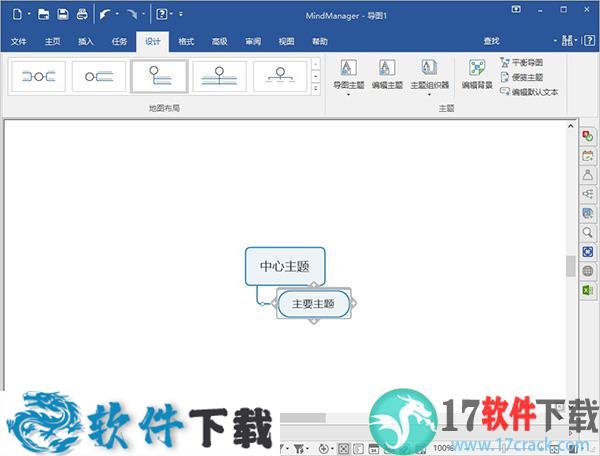Select the 中心主题 central topic
This screenshot has height=456, width=600.
(x=285, y=266)
